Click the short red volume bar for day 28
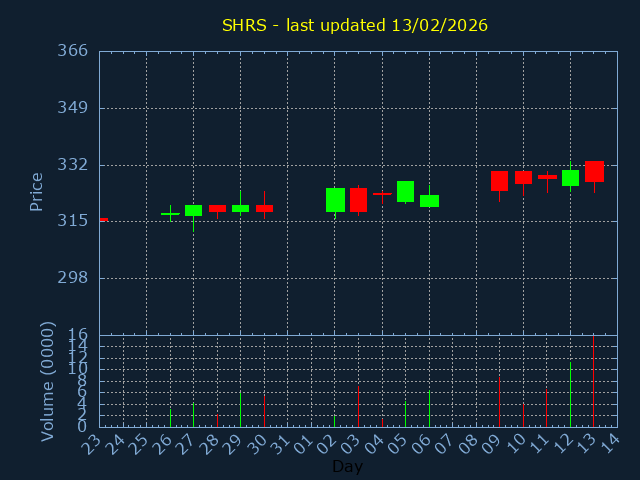Viewport: 640px width, 480px height. 217,420
